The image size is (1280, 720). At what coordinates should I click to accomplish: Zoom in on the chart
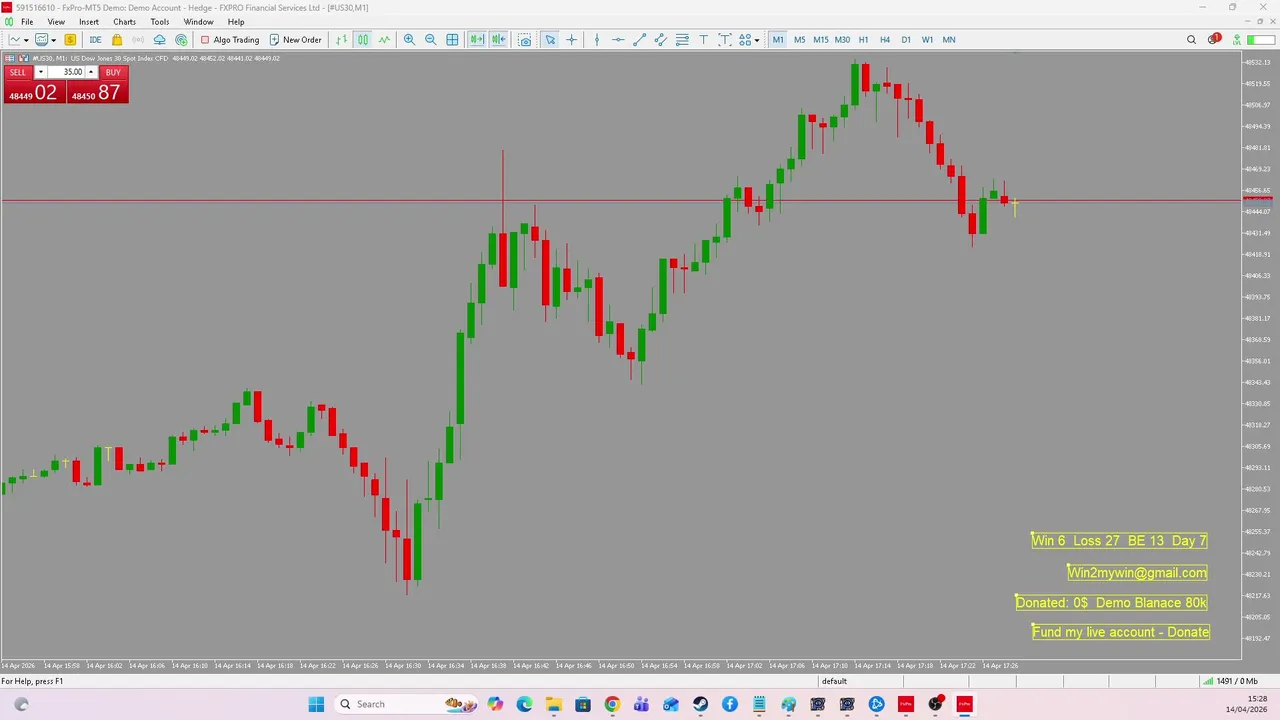[x=409, y=40]
